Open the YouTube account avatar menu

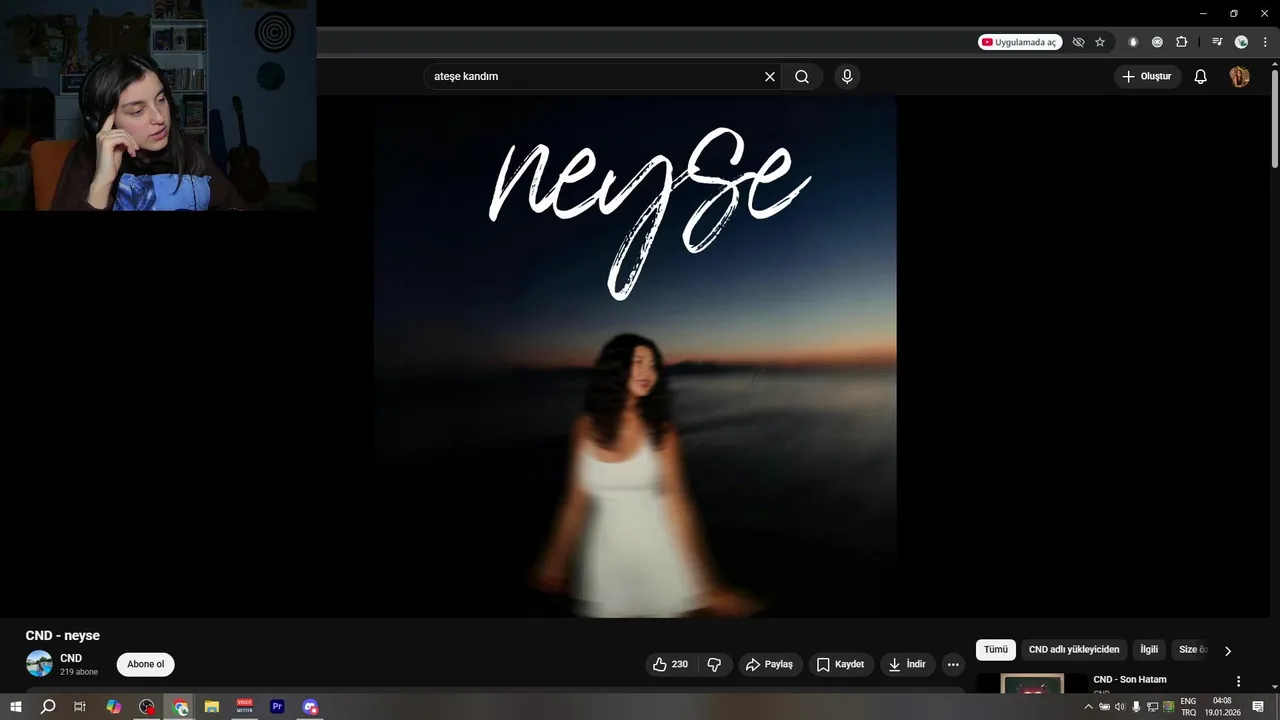click(1240, 76)
